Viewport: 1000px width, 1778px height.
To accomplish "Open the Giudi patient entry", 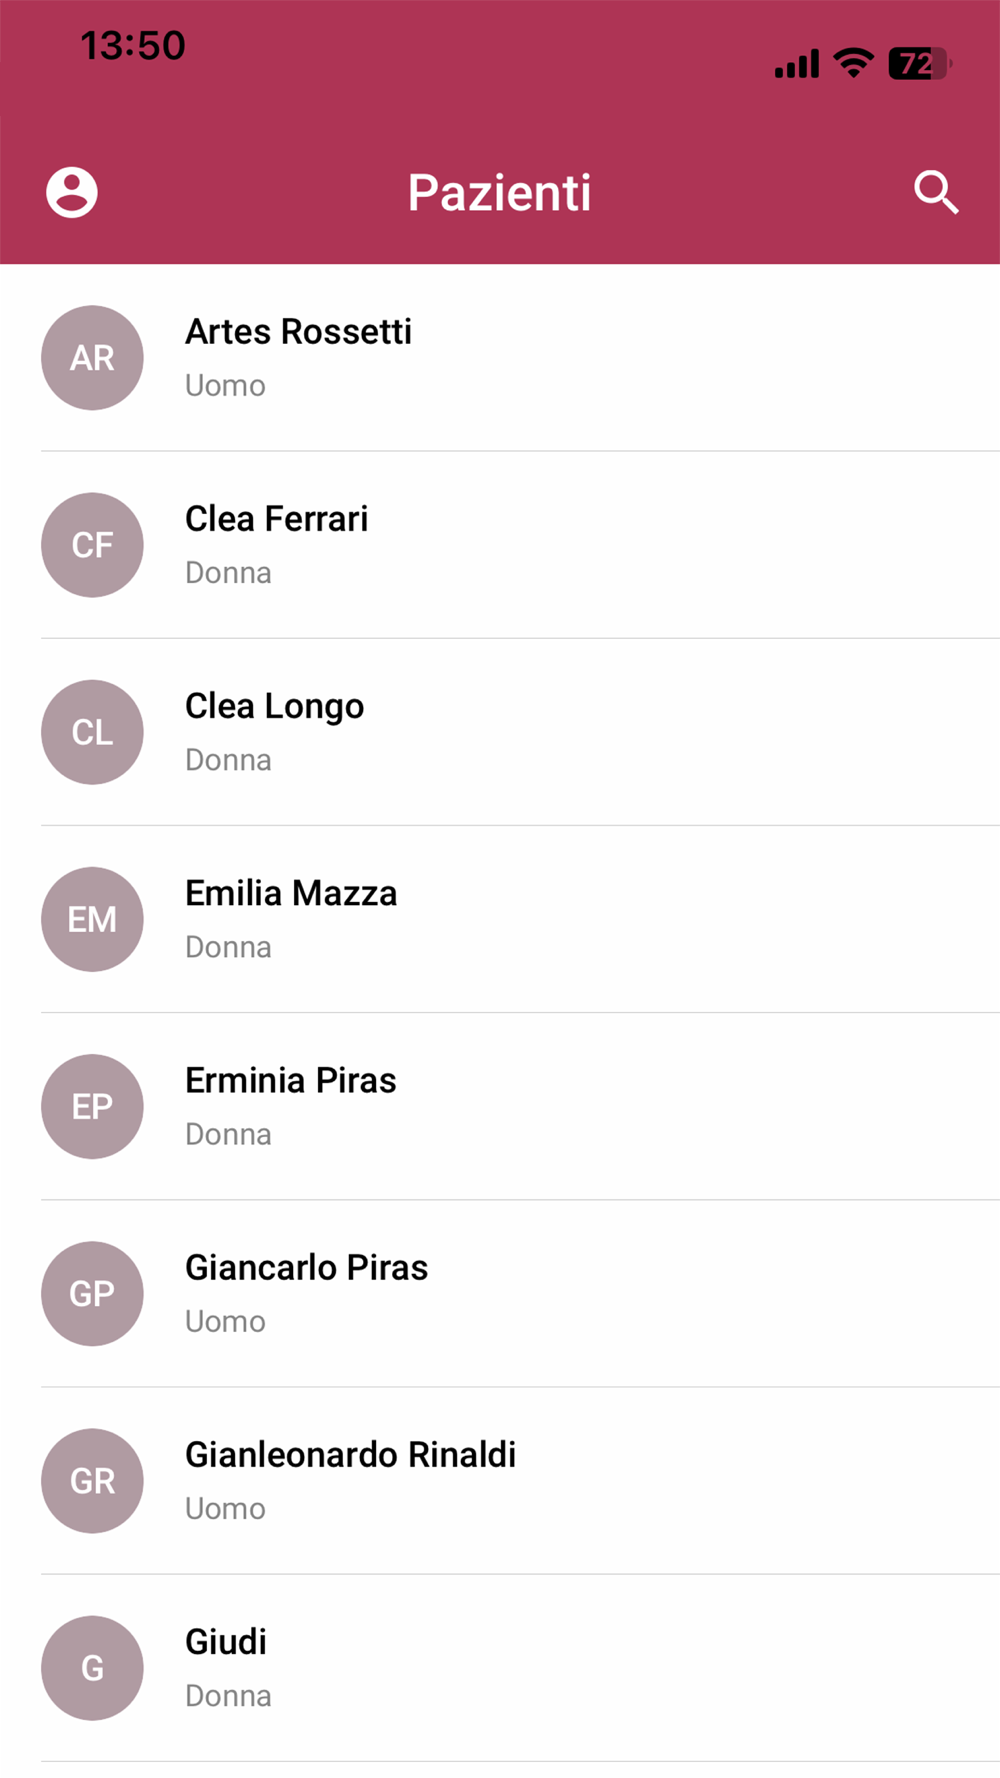I will pos(226,1641).
